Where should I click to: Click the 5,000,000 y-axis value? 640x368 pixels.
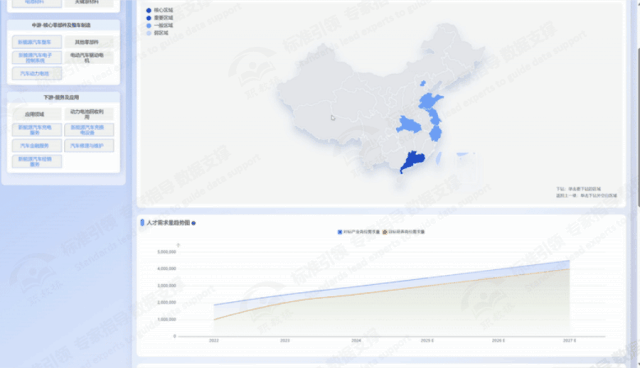coord(167,252)
